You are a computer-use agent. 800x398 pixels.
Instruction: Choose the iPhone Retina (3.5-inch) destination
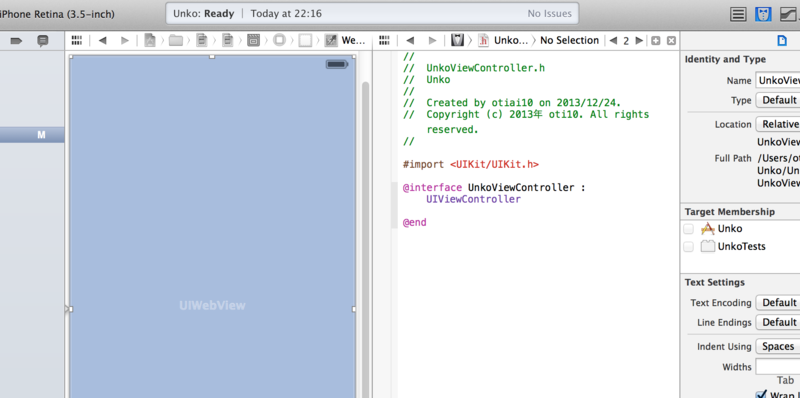[x=57, y=14]
